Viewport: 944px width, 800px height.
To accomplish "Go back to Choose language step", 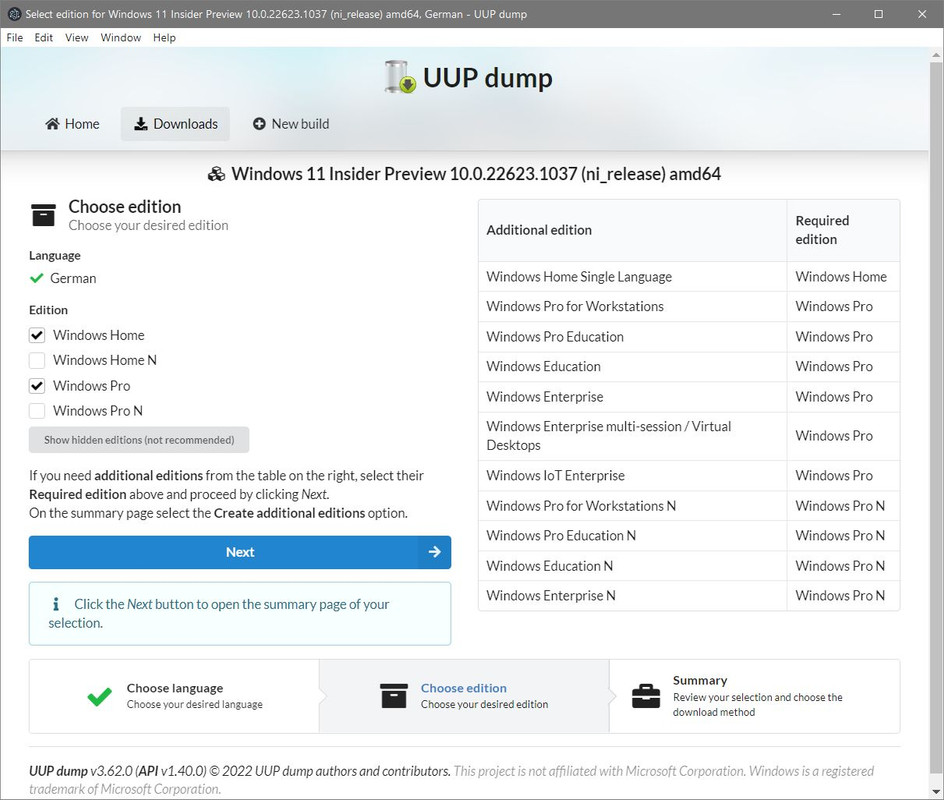I will (x=174, y=696).
